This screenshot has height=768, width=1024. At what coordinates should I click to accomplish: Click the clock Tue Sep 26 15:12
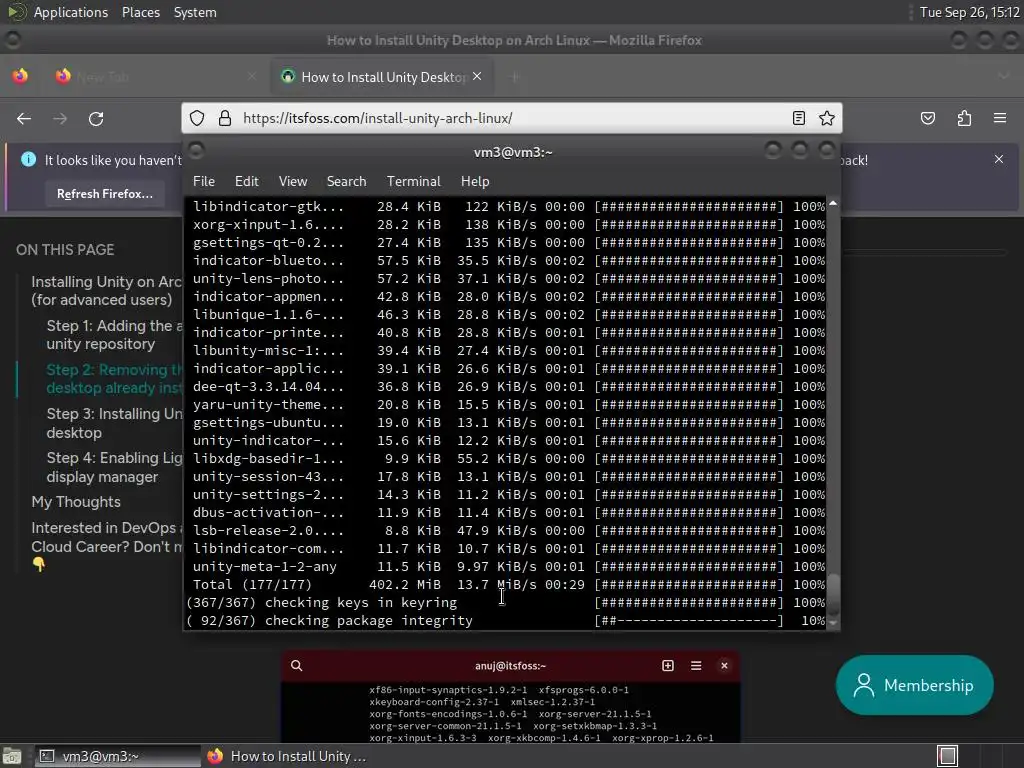click(969, 12)
